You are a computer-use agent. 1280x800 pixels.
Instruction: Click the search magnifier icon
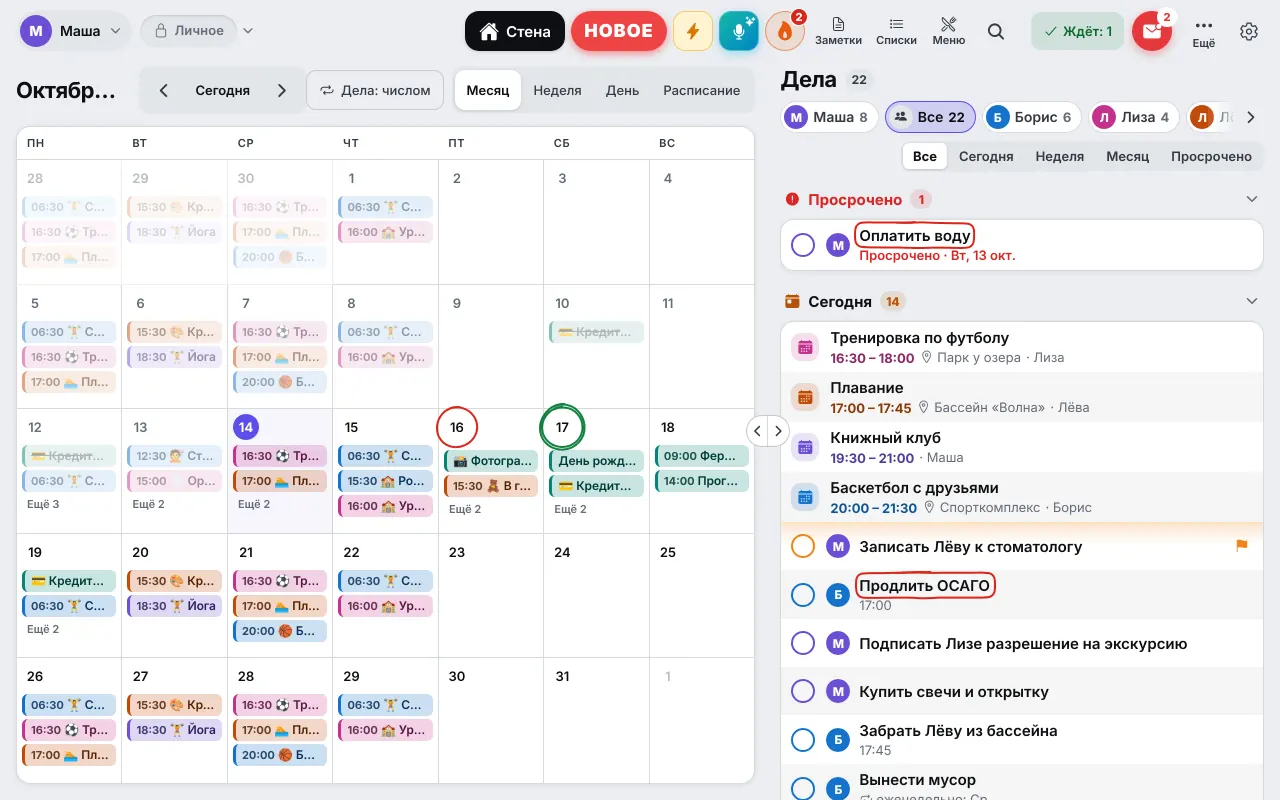click(996, 31)
